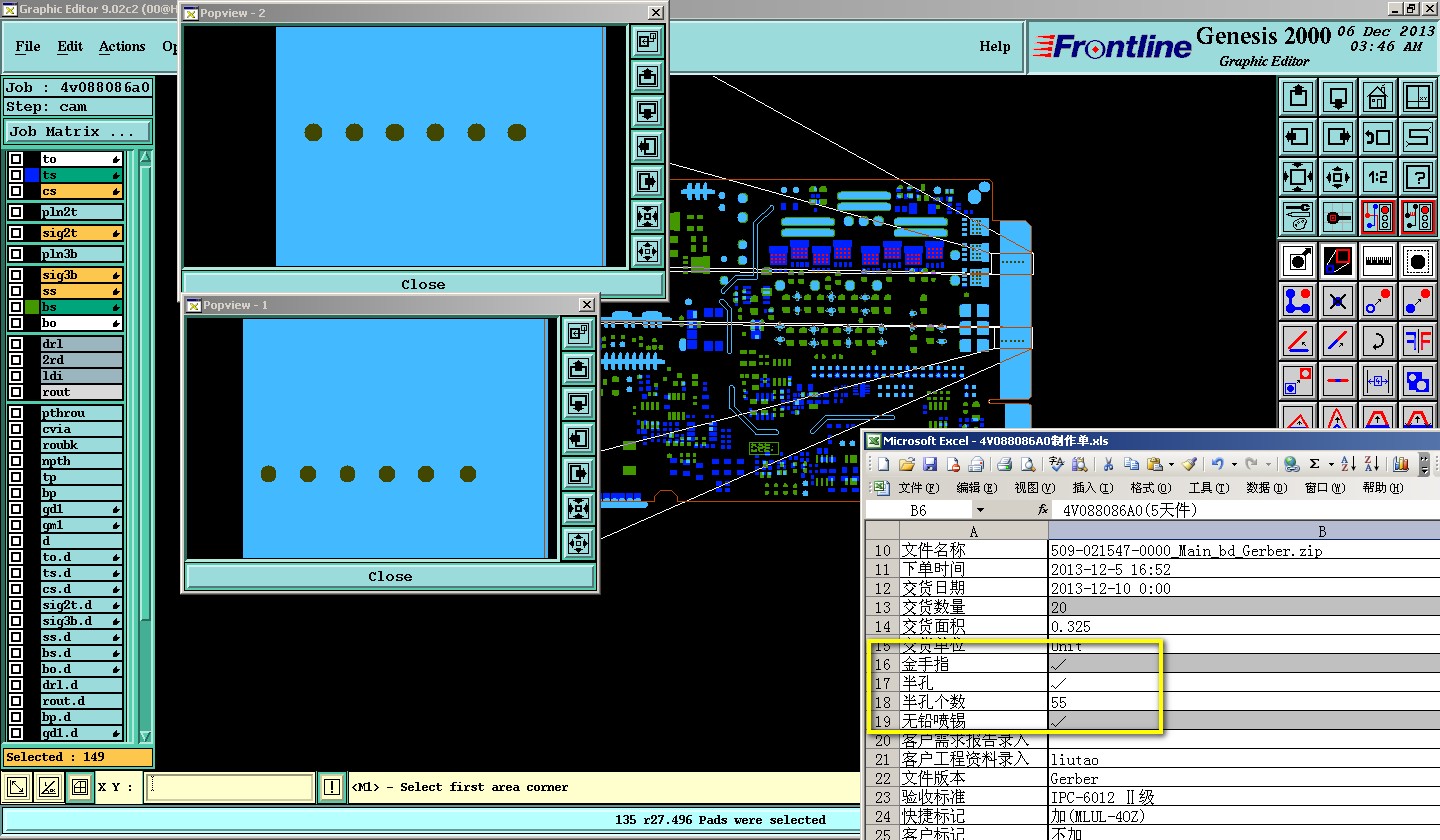Toggle the checkbox for layer drl

pos(16,344)
